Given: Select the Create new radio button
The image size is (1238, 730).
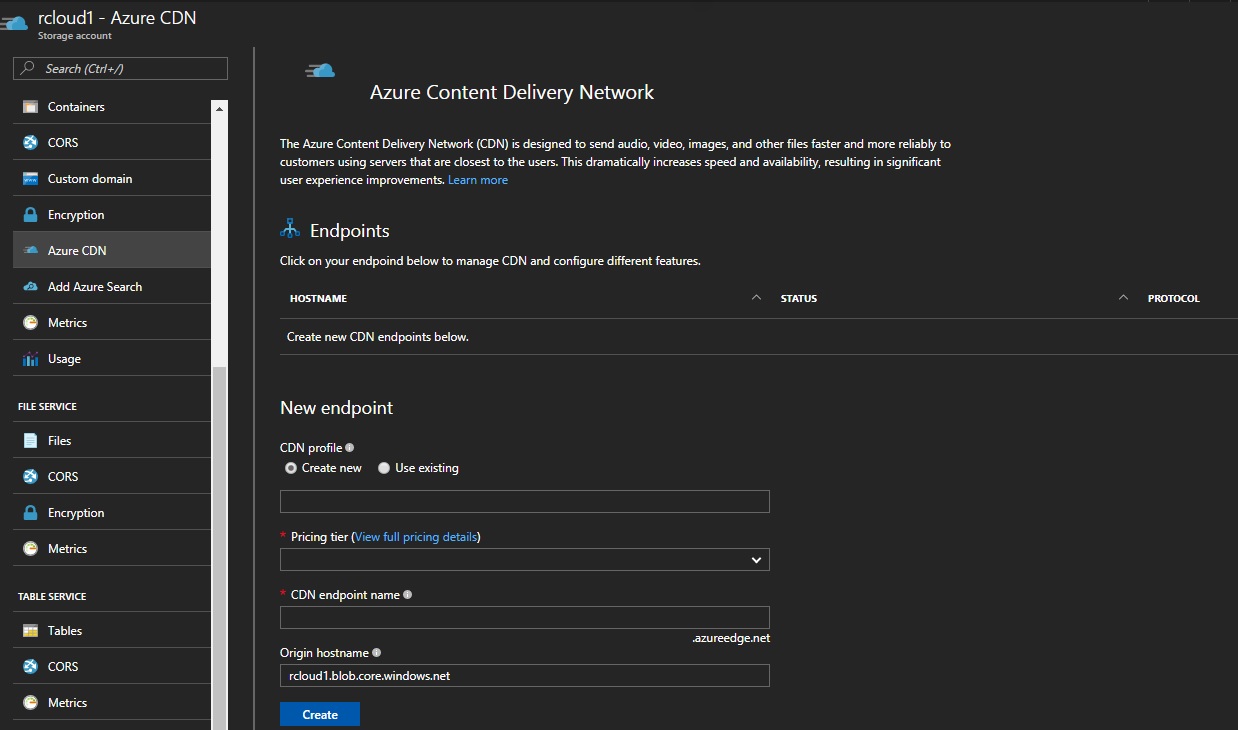Looking at the screenshot, I should (x=291, y=468).
